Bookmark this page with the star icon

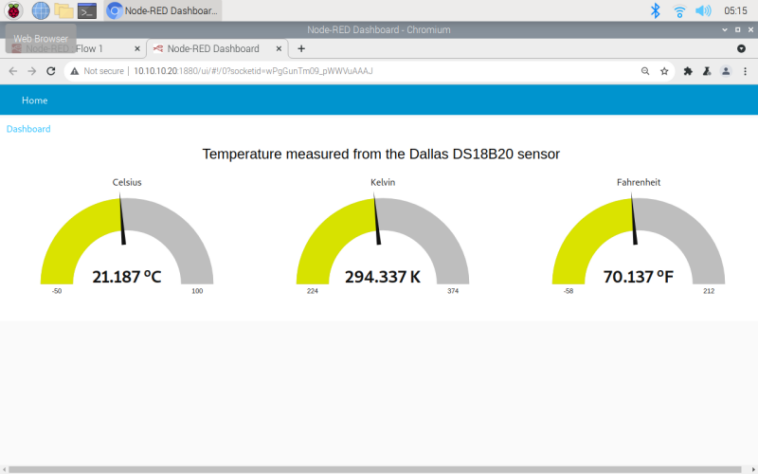coord(664,71)
